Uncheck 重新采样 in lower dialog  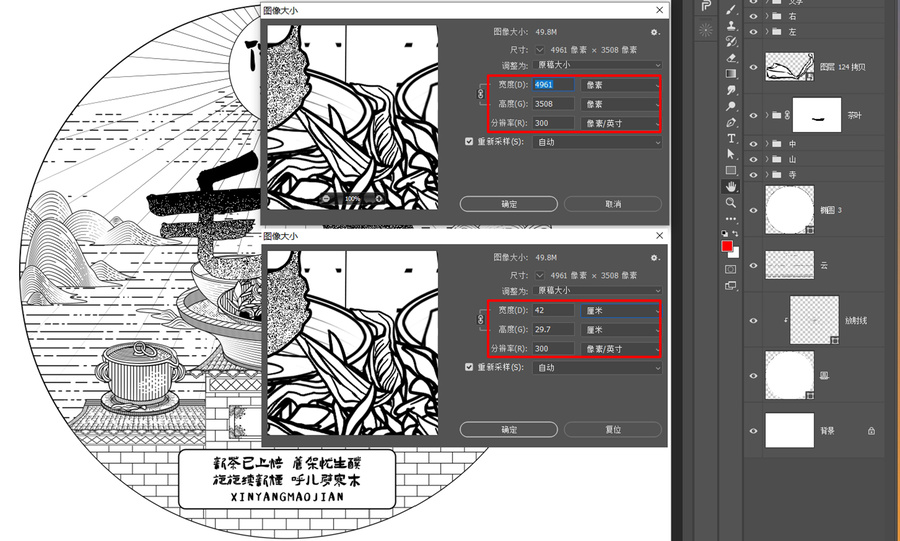point(469,367)
